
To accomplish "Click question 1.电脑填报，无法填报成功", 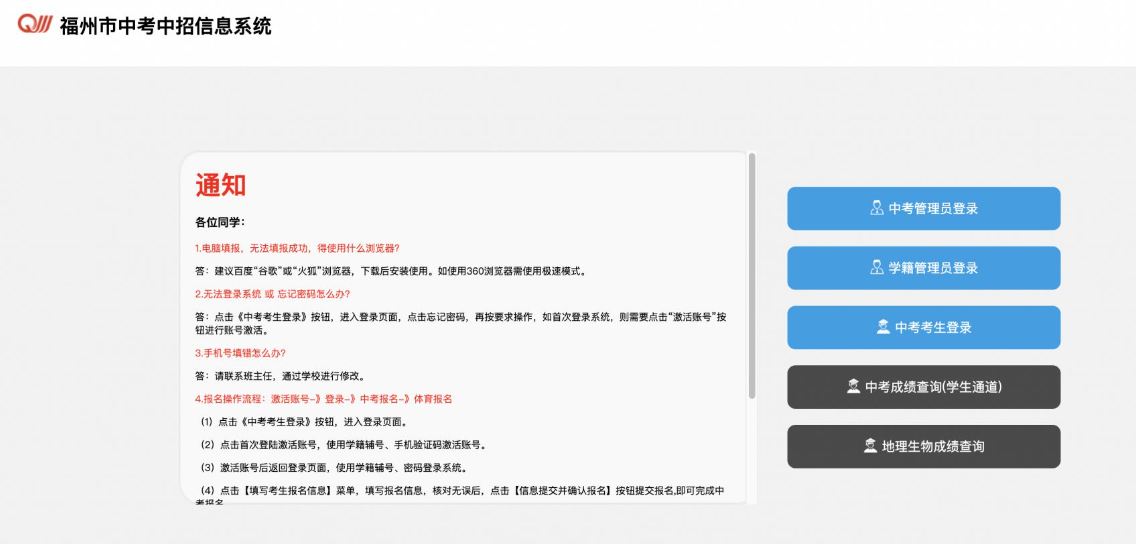I will point(297,248).
